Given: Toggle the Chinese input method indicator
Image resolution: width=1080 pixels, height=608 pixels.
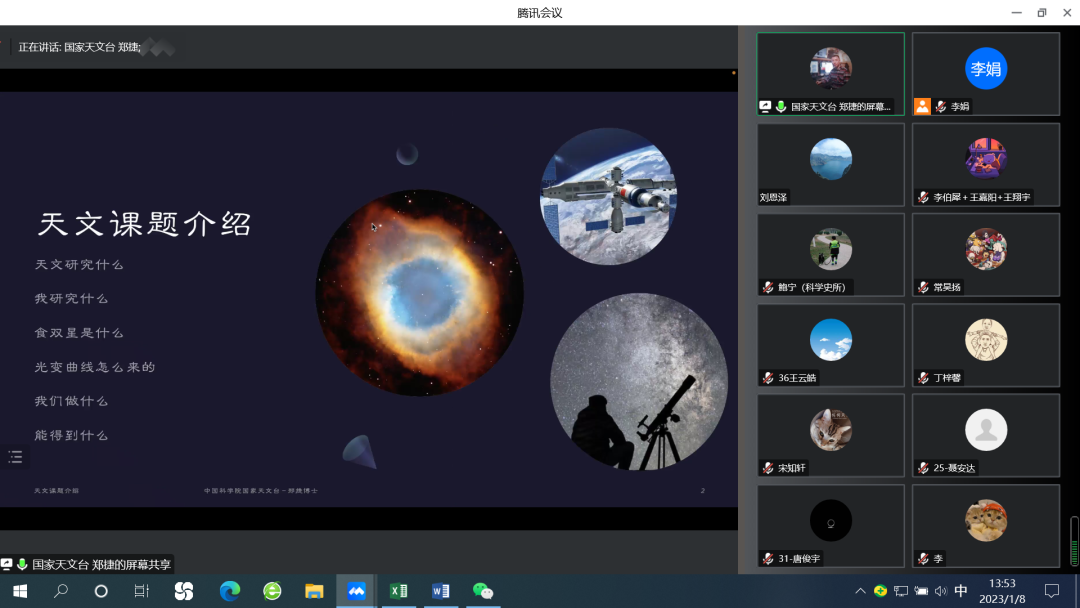Looking at the screenshot, I should pyautogui.click(x=961, y=591).
